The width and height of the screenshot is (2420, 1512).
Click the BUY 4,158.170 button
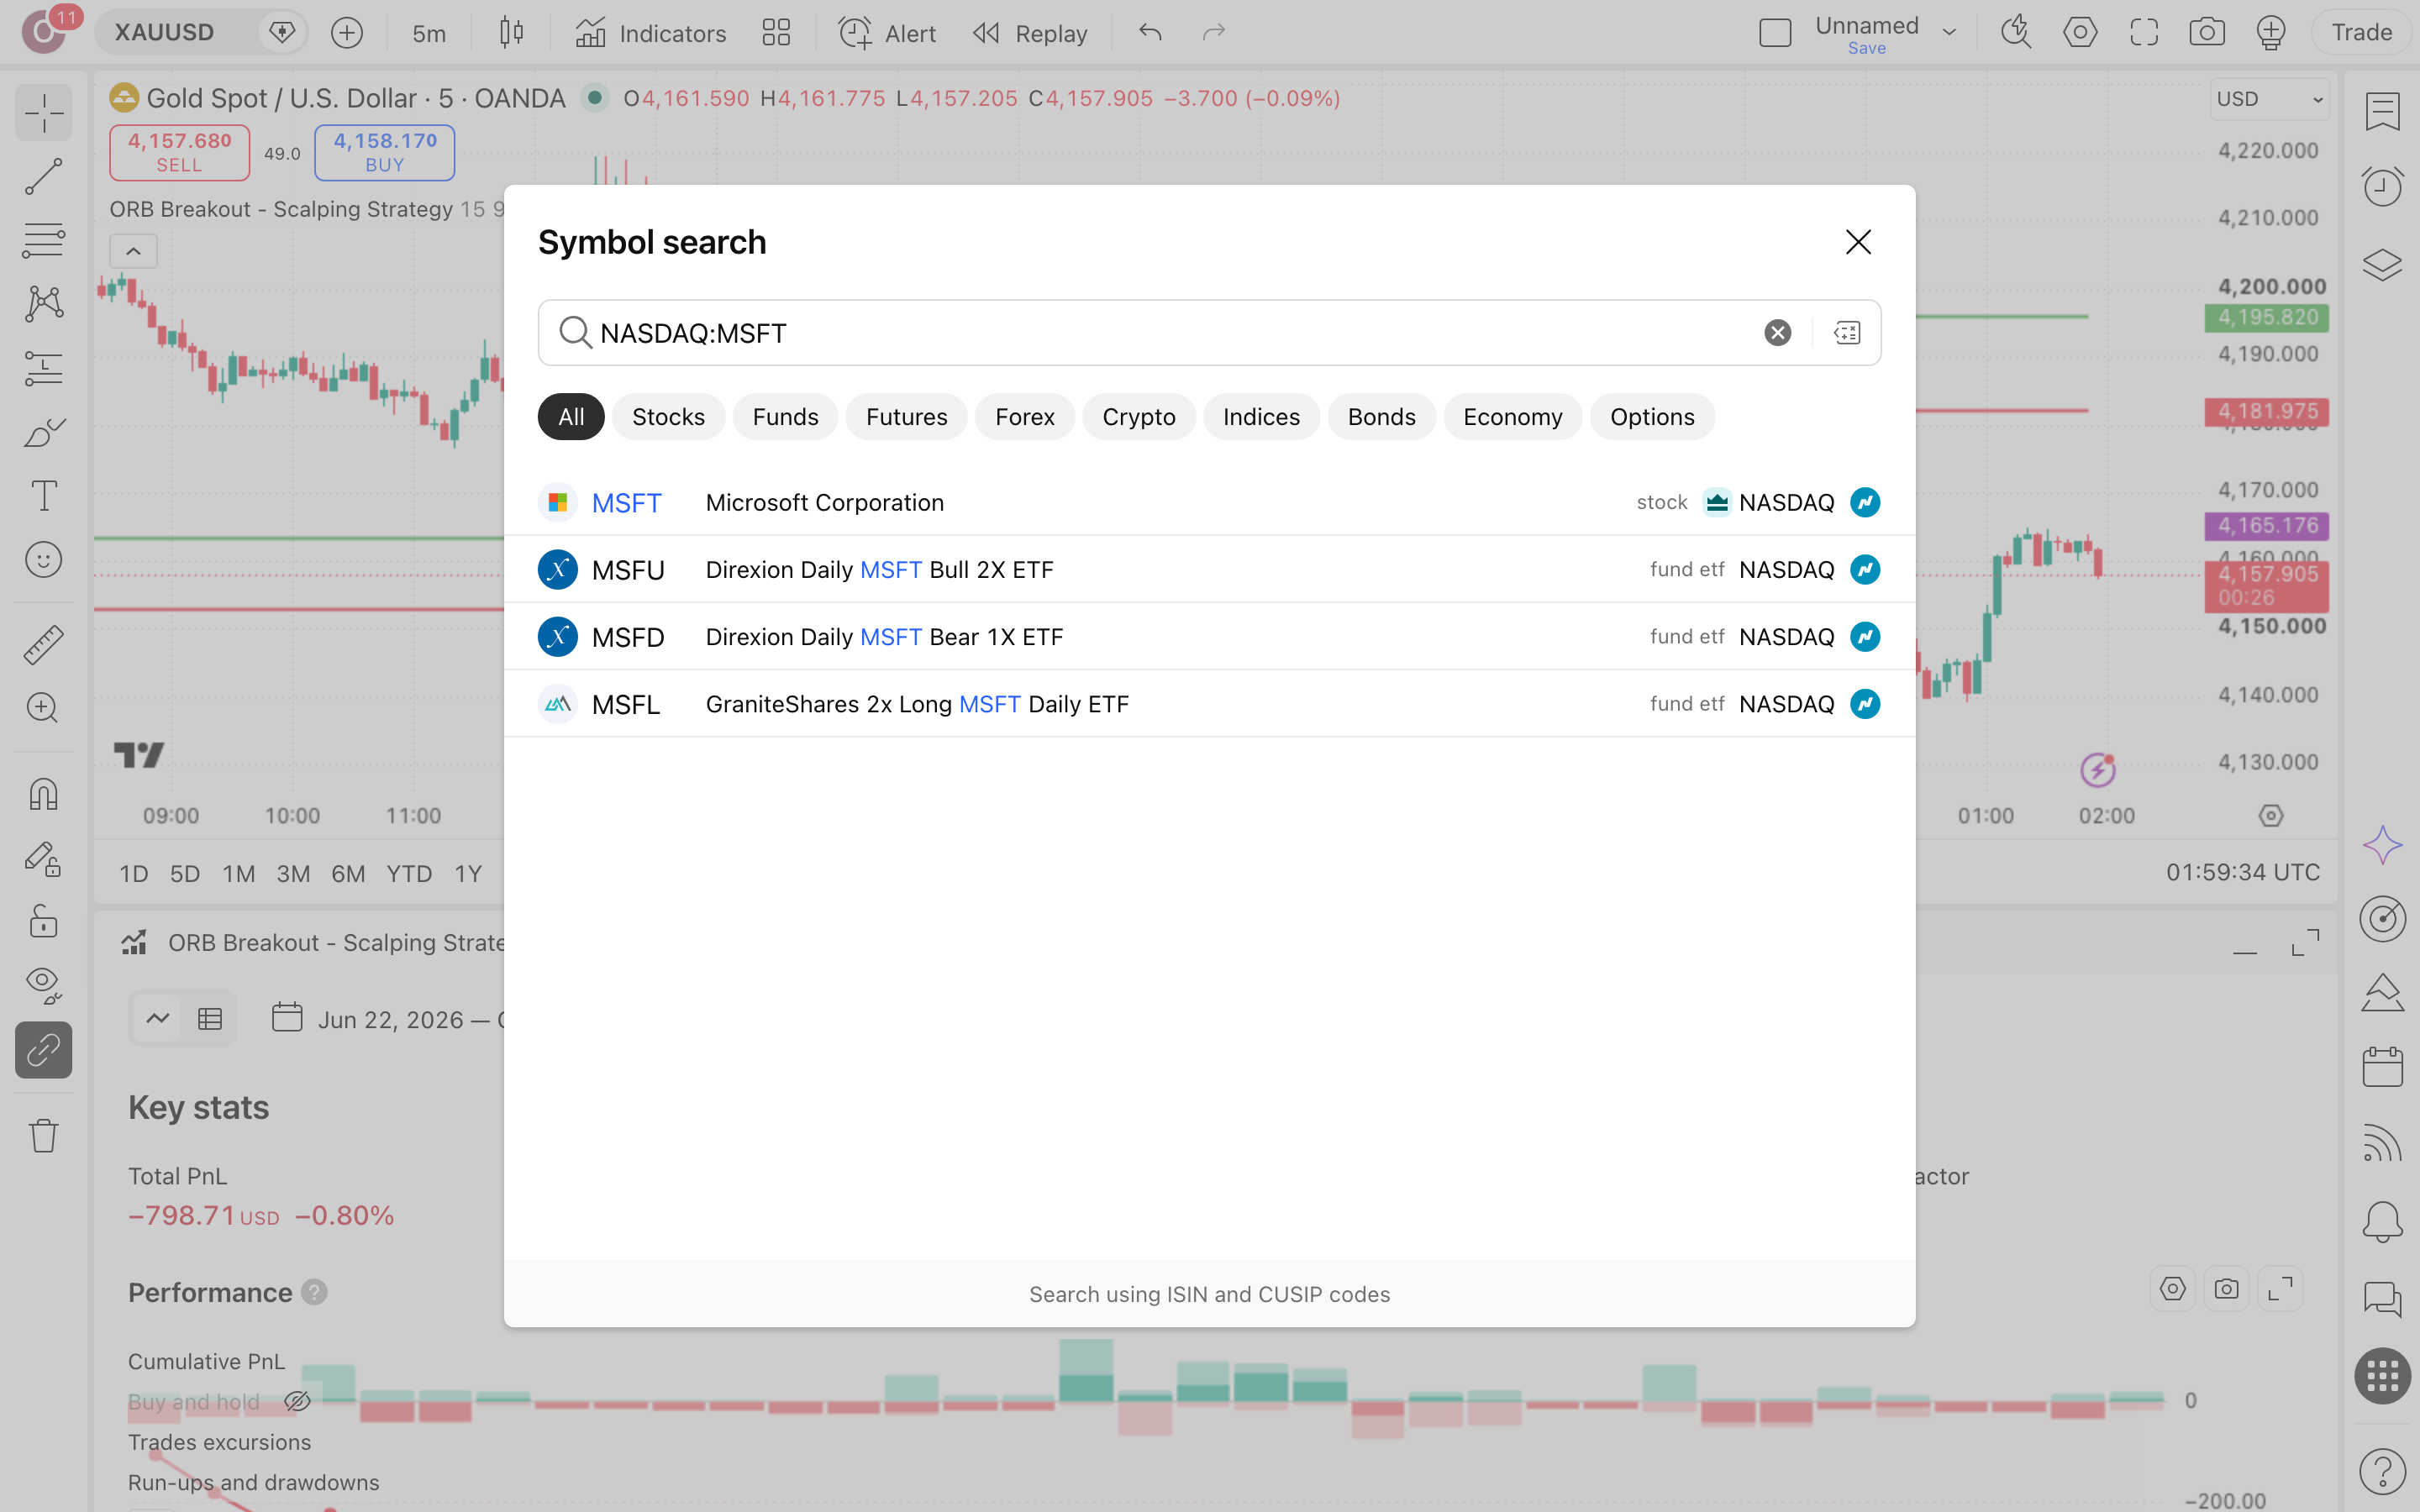pos(385,153)
